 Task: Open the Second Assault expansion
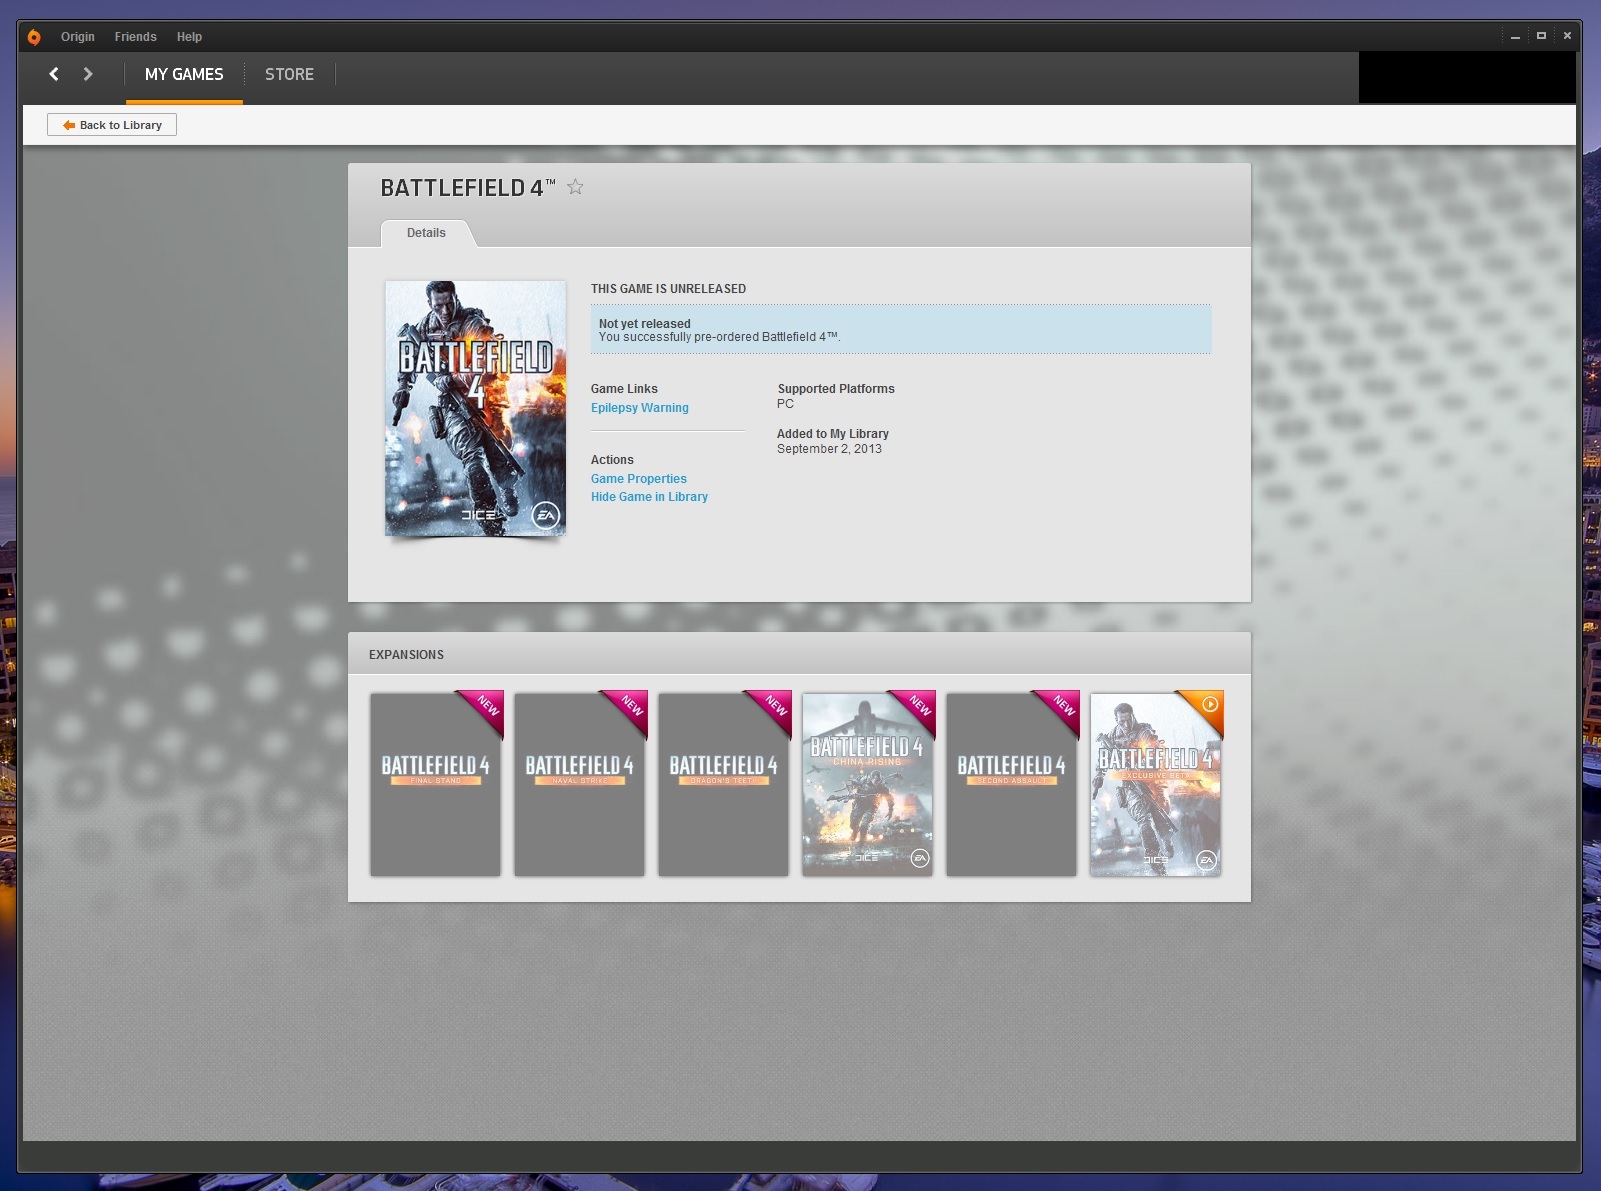click(1011, 784)
